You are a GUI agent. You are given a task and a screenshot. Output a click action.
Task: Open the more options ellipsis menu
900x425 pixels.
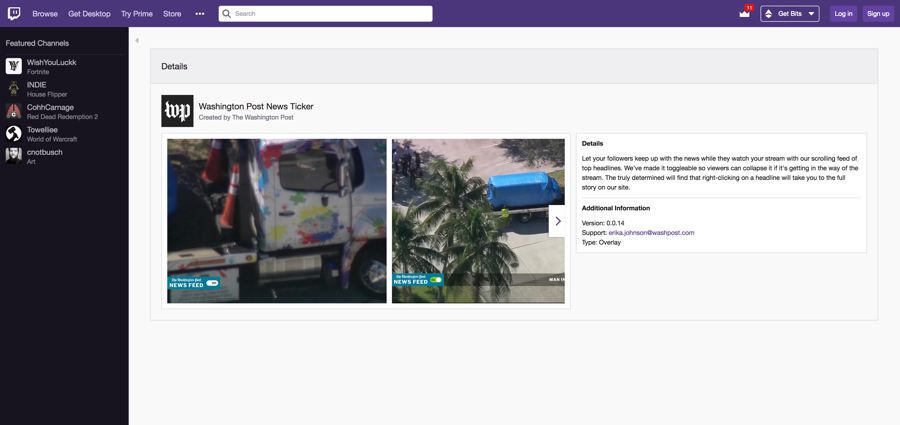click(200, 14)
